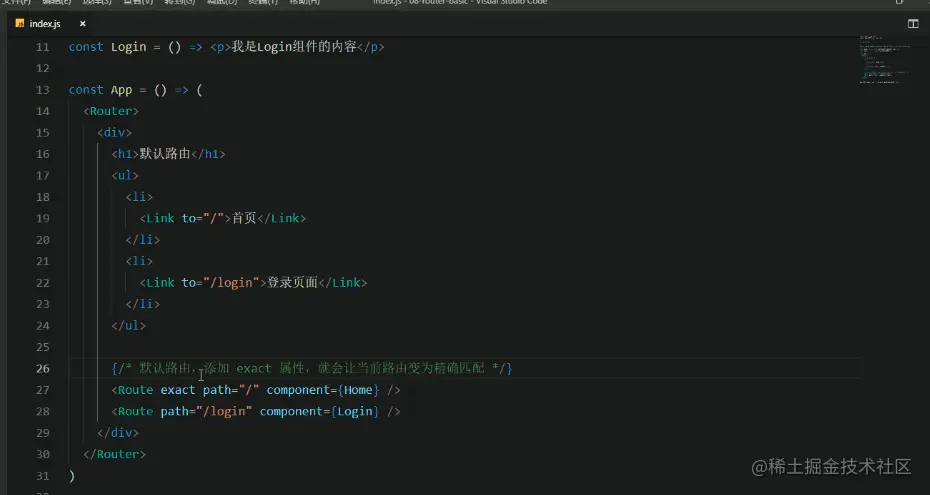This screenshot has height=495, width=930.
Task: Click the <li> tag on line 18
Action: pos(139,197)
